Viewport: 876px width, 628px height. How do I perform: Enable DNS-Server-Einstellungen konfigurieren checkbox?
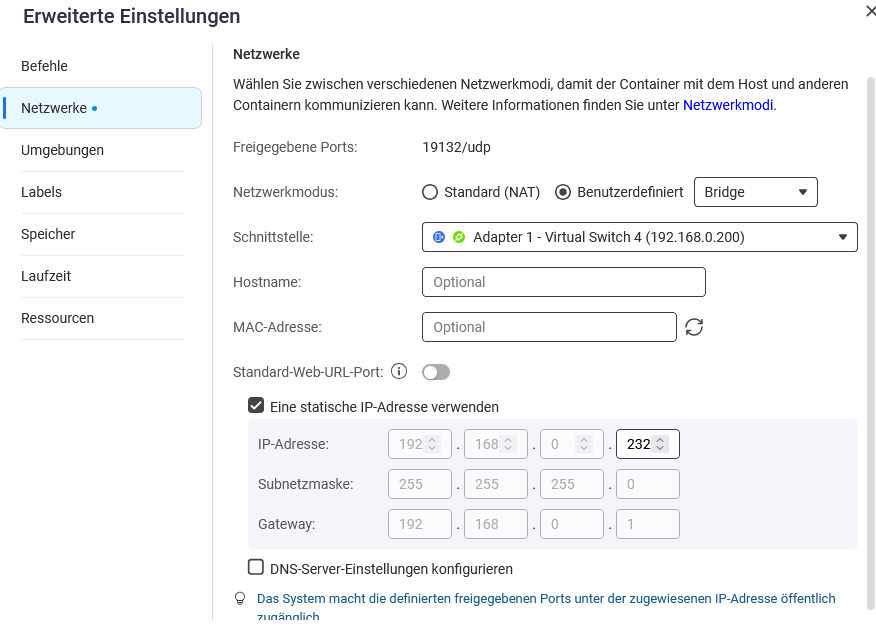click(x=256, y=568)
